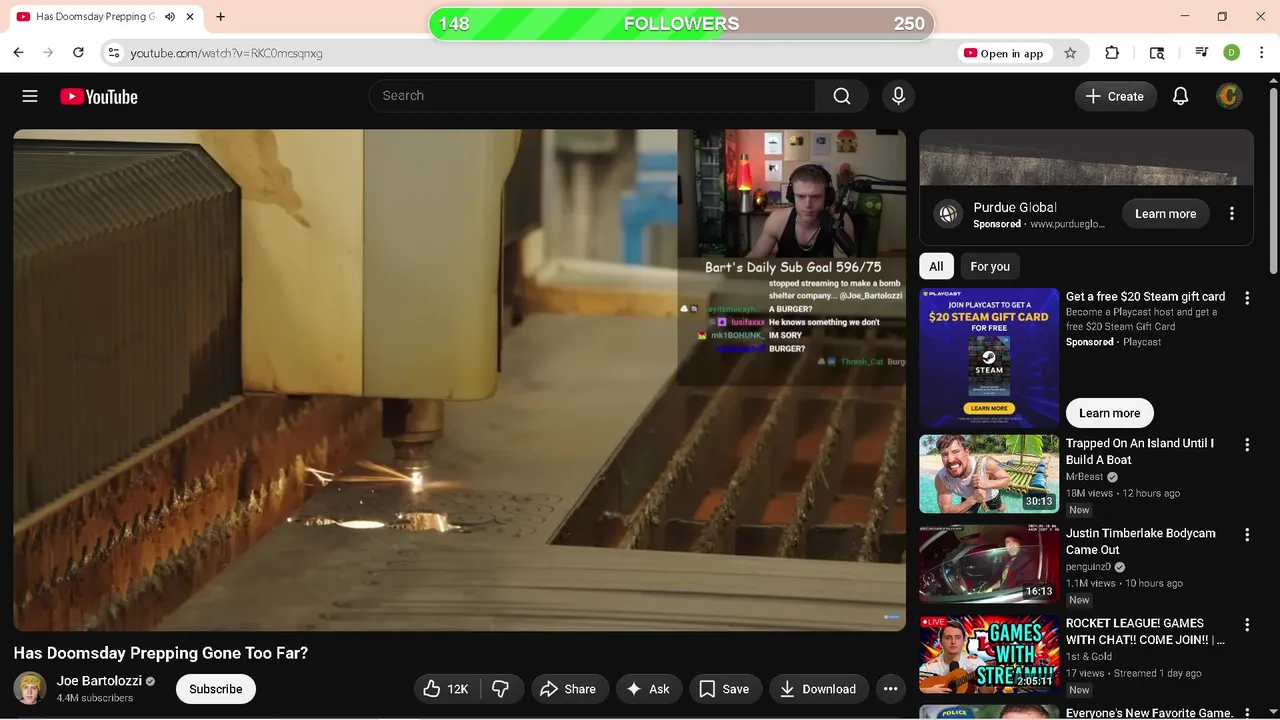Go back in browser history
The width and height of the screenshot is (1280, 720).
tap(18, 53)
